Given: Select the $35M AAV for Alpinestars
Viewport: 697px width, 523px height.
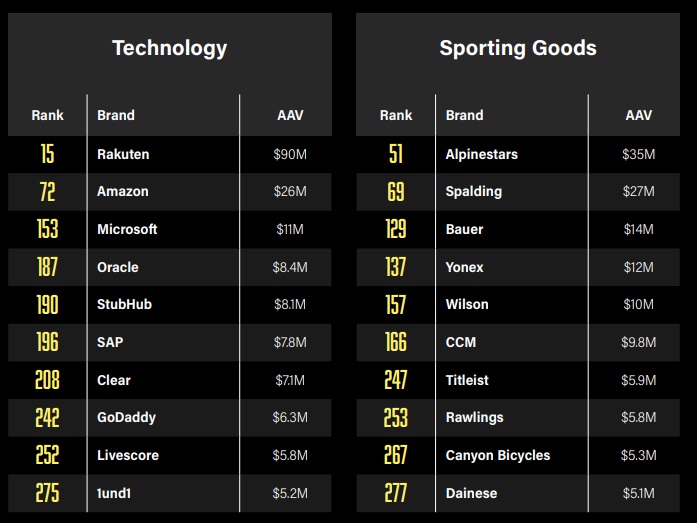Looking at the screenshot, I should click(638, 154).
